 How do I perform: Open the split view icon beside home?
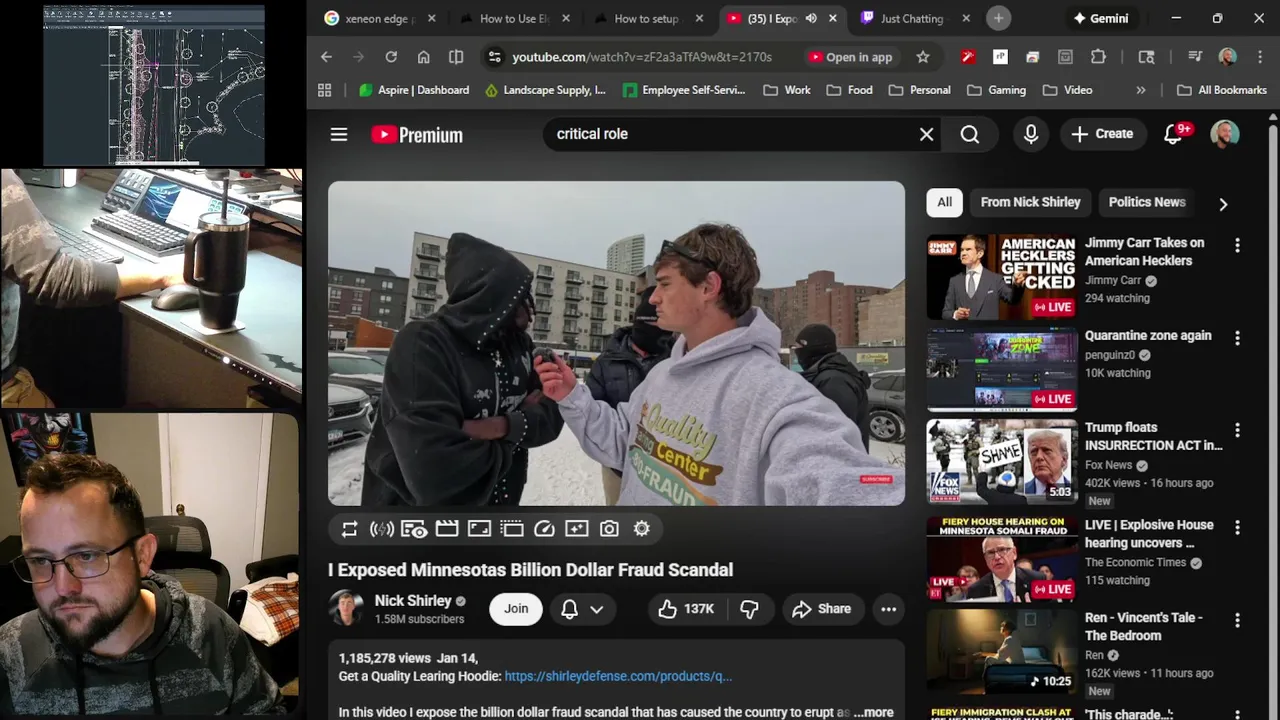click(x=456, y=57)
